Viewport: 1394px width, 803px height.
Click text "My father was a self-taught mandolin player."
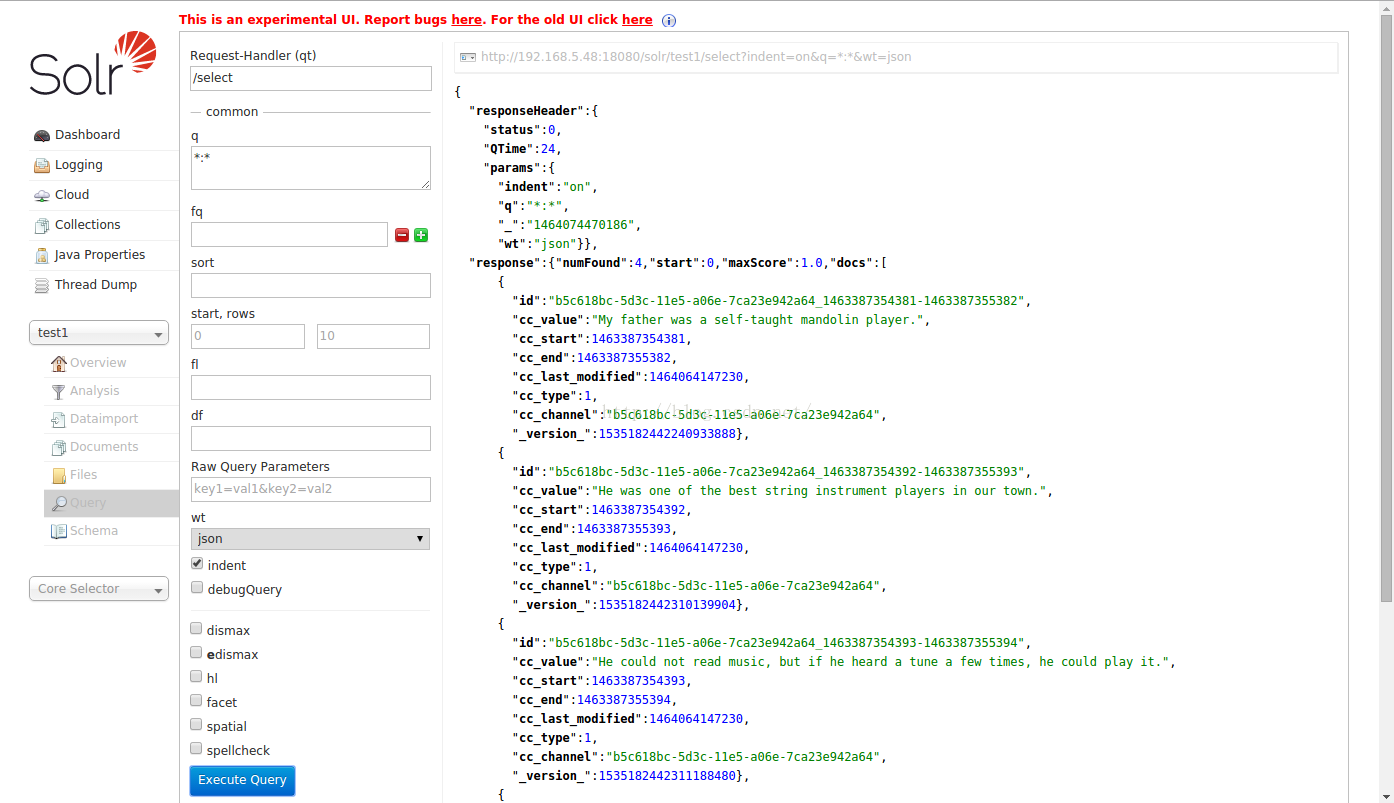[x=757, y=320]
